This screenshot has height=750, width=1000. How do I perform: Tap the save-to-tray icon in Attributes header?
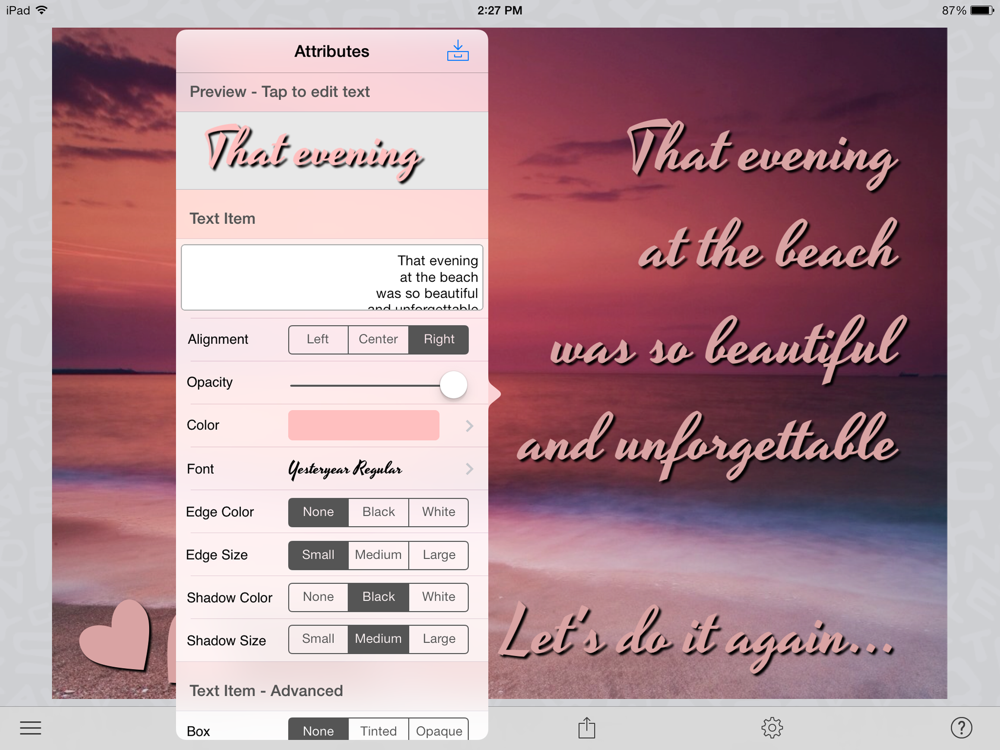(457, 51)
